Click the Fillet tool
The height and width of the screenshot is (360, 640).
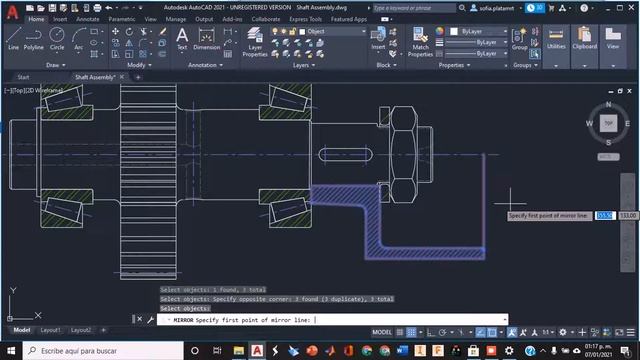pyautogui.click(x=143, y=42)
